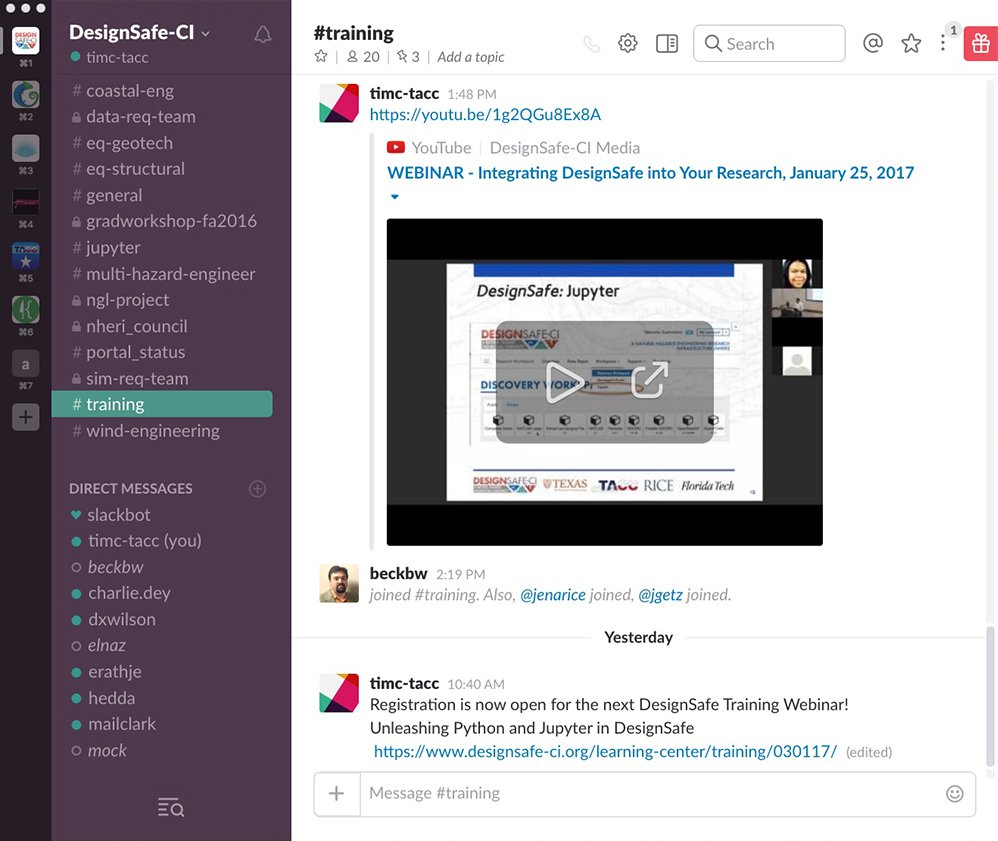
Task: Open the #jupyter channel
Action: click(113, 248)
